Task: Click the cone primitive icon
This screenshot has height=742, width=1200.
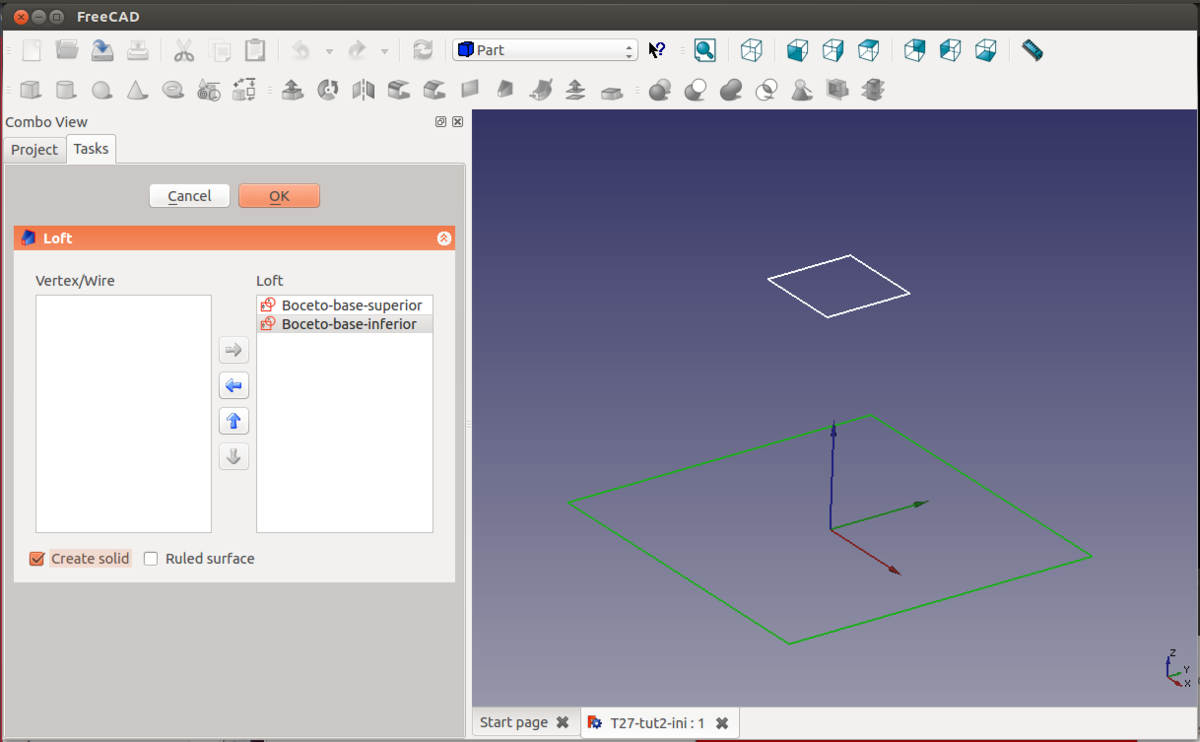Action: (x=137, y=90)
